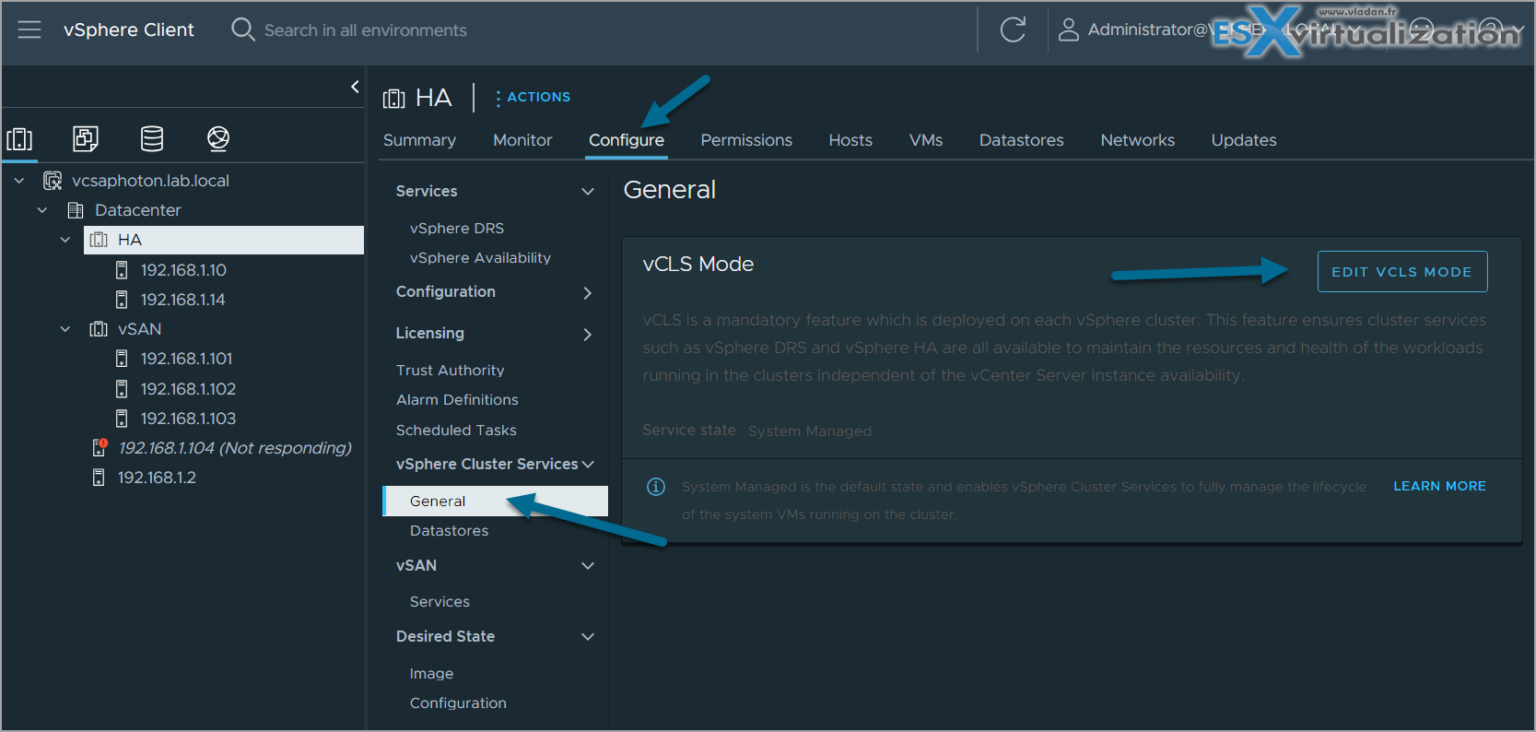Collapse the vcsaphoton.lab.local tree node
The image size is (1536, 732).
19,181
